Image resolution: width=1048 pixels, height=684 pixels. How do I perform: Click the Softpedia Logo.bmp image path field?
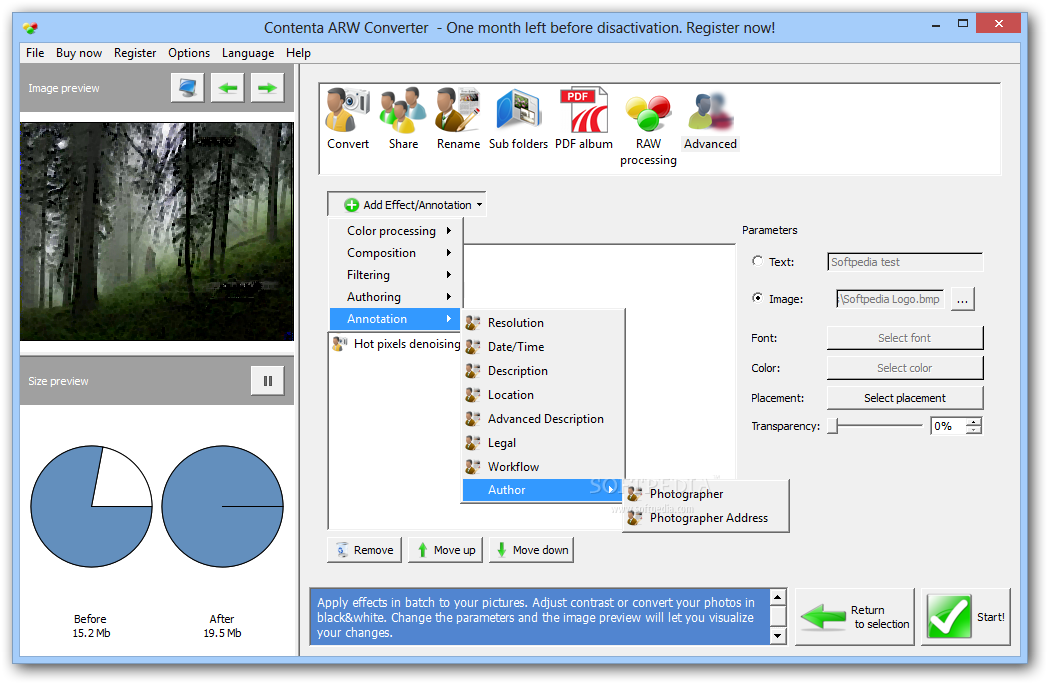[x=890, y=300]
